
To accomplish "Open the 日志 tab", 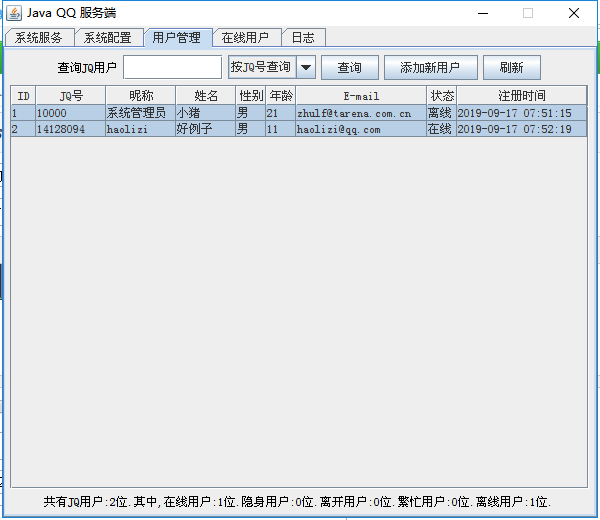I will tap(303, 37).
